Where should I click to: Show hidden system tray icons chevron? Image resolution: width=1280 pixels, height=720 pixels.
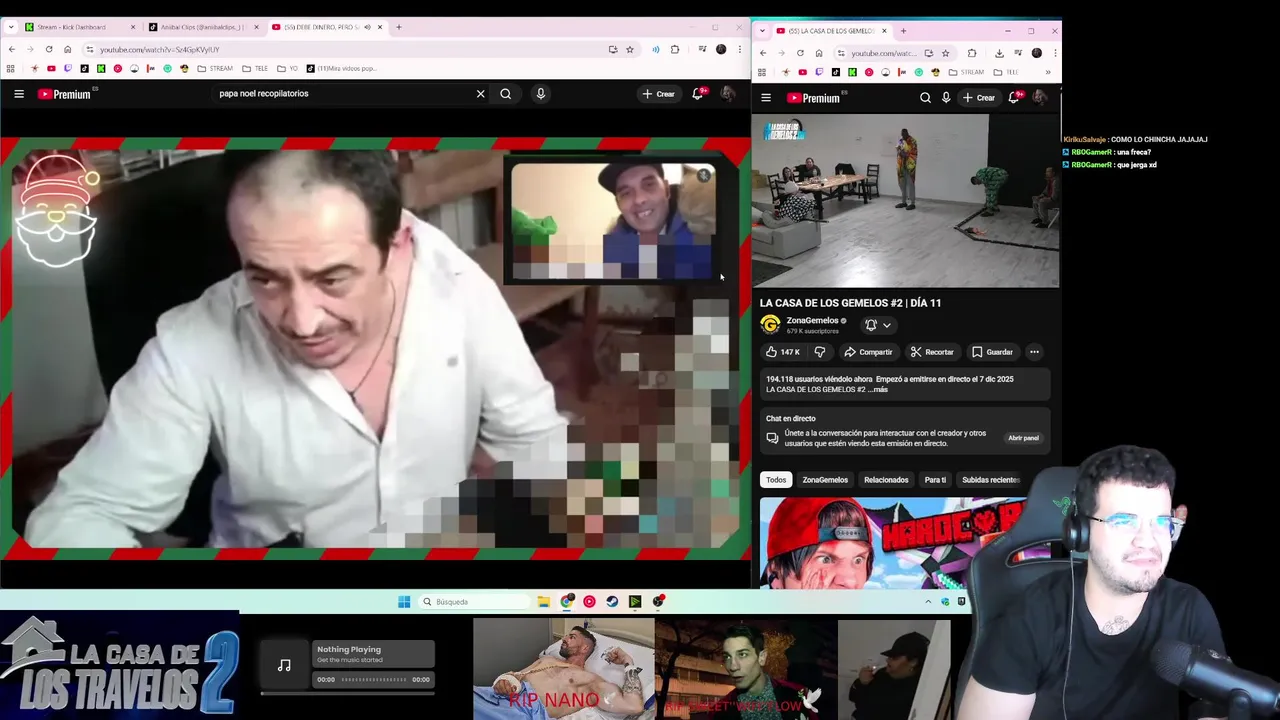[x=928, y=602]
